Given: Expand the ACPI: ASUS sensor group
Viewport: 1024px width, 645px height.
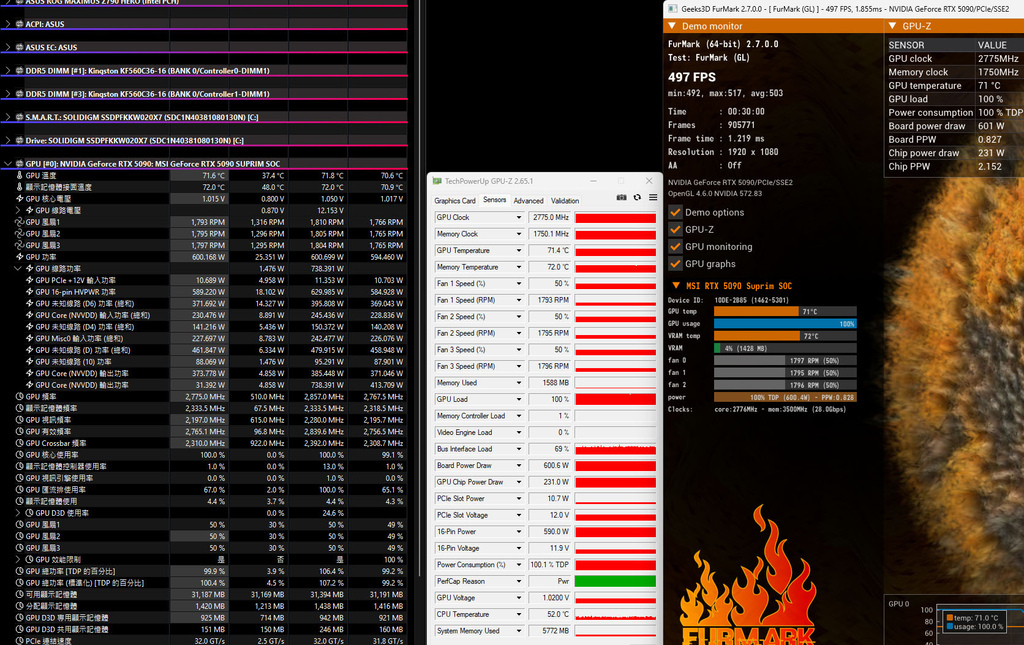Looking at the screenshot, I should (8, 24).
